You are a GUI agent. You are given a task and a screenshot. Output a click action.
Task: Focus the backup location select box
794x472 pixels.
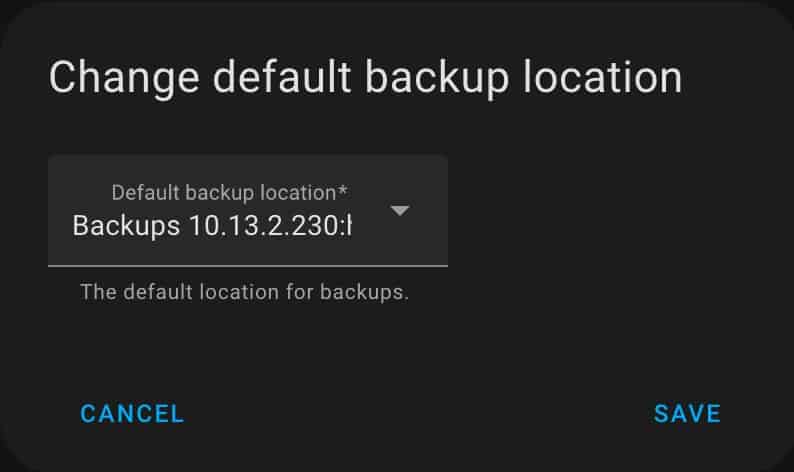[x=248, y=210]
